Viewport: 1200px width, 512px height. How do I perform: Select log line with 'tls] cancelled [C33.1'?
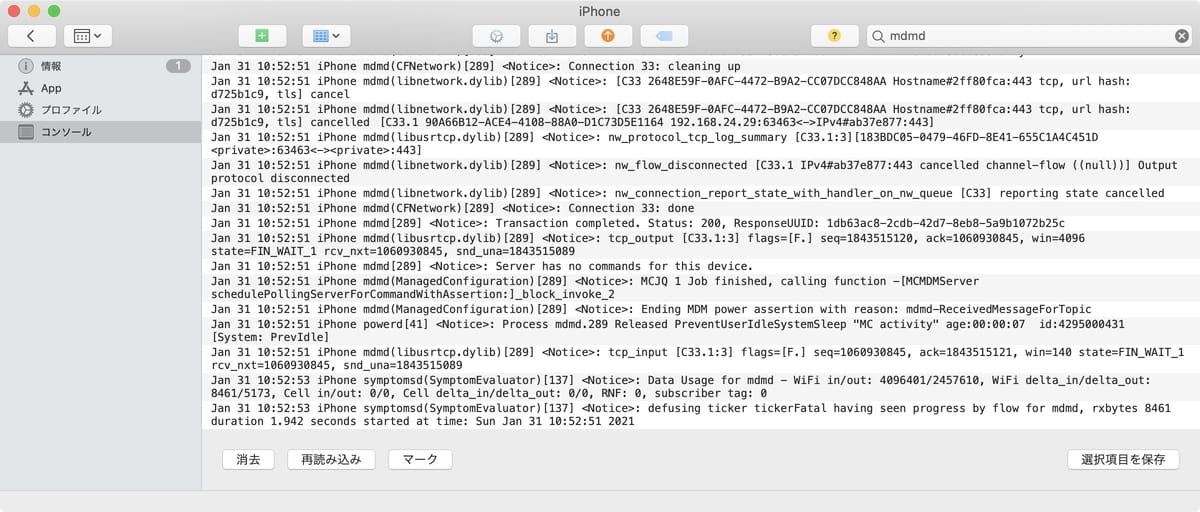pyautogui.click(x=700, y=115)
